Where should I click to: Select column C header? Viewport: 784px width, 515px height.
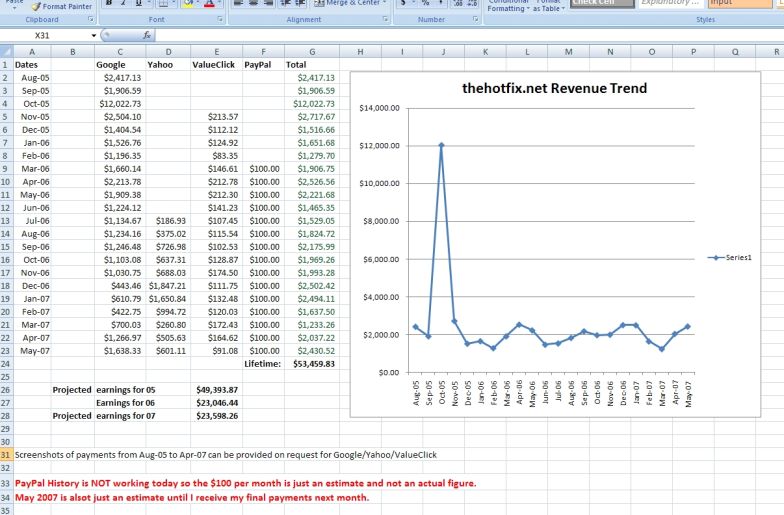(x=120, y=52)
